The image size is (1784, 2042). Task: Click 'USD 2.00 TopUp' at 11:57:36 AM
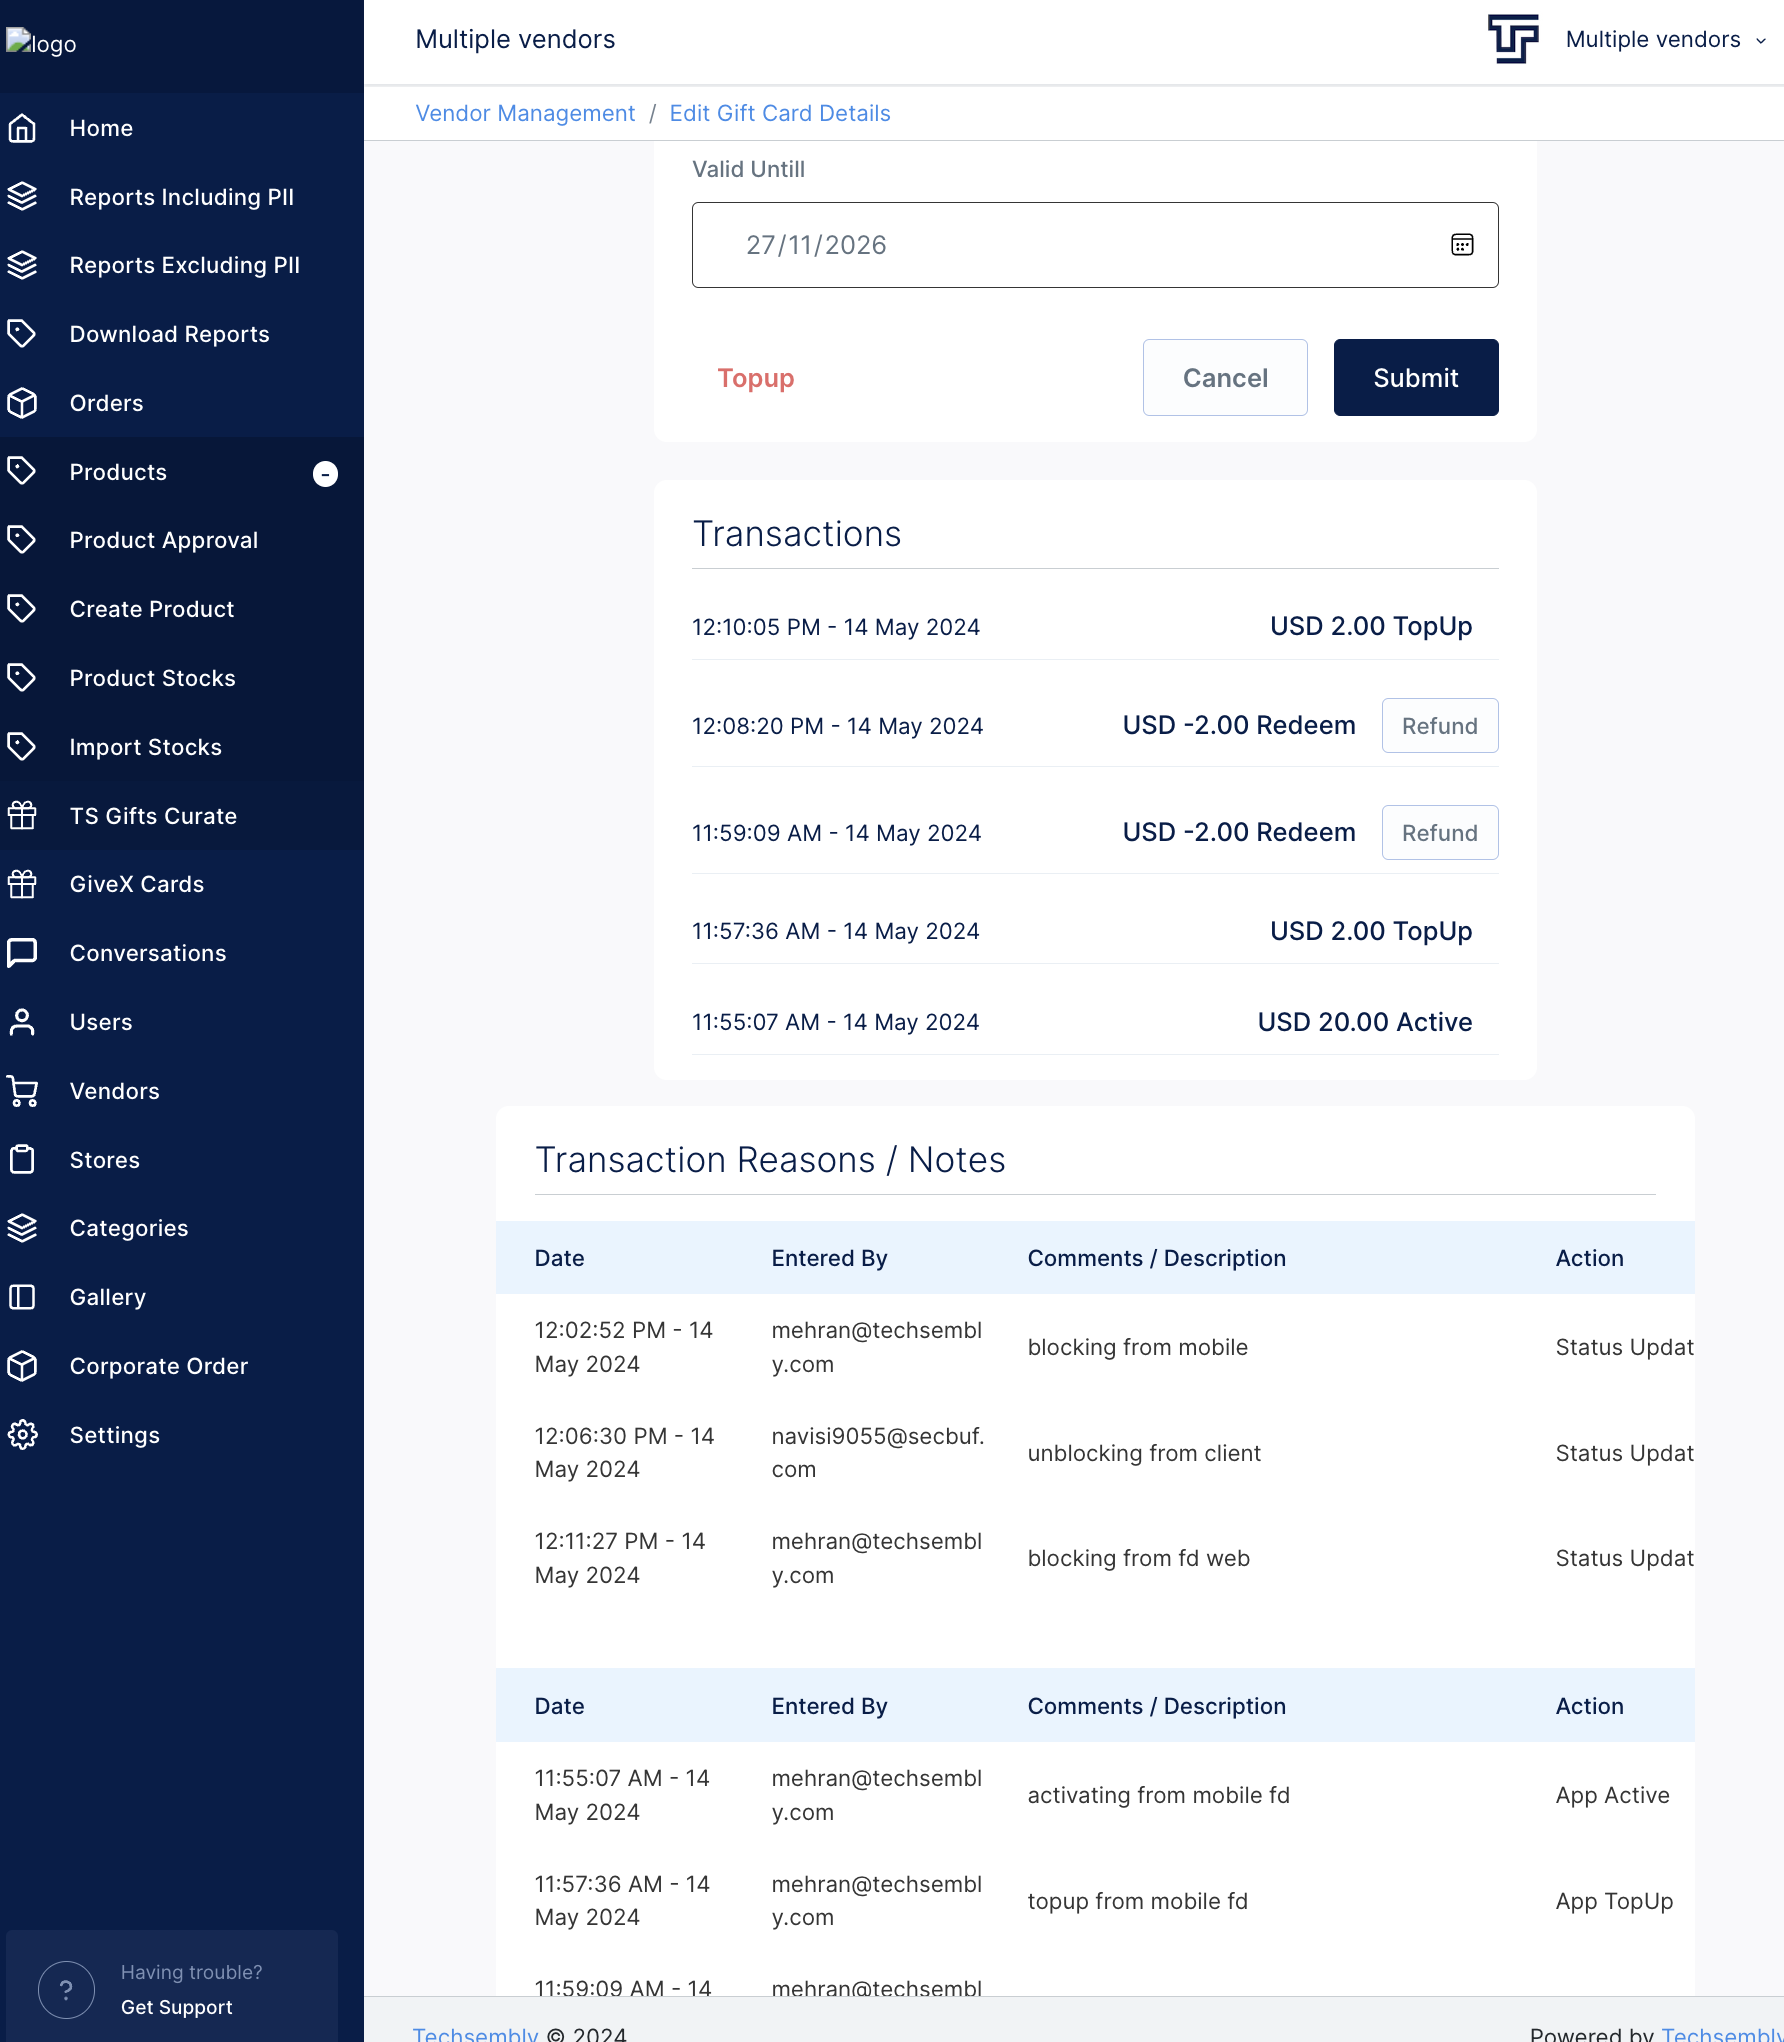tap(1371, 931)
